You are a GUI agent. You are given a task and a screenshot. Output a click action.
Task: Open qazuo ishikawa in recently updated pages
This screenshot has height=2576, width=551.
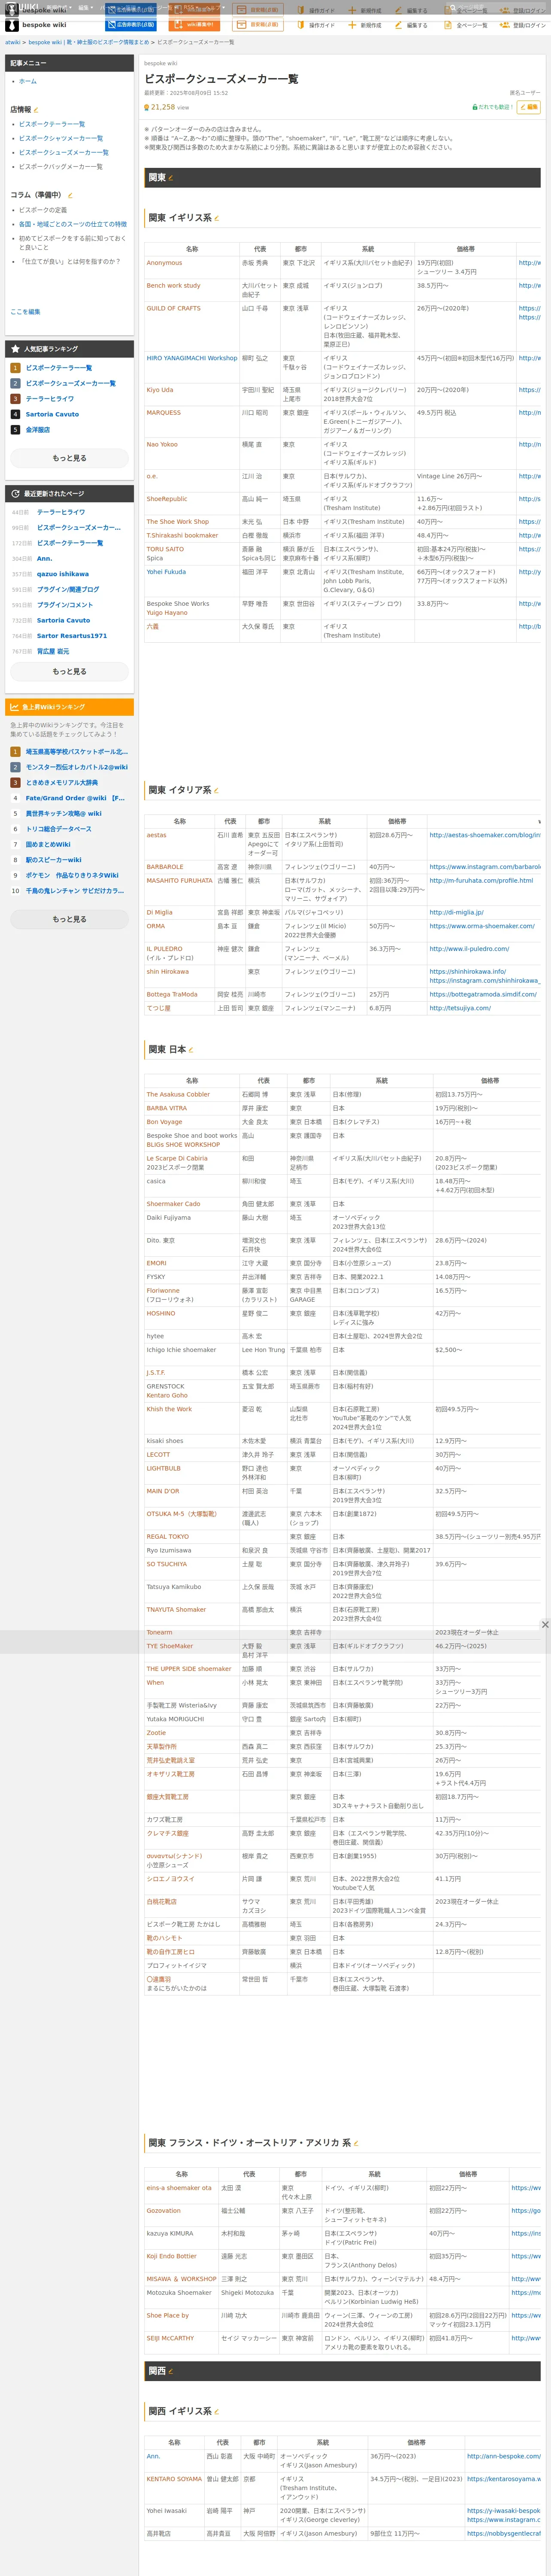(63, 574)
